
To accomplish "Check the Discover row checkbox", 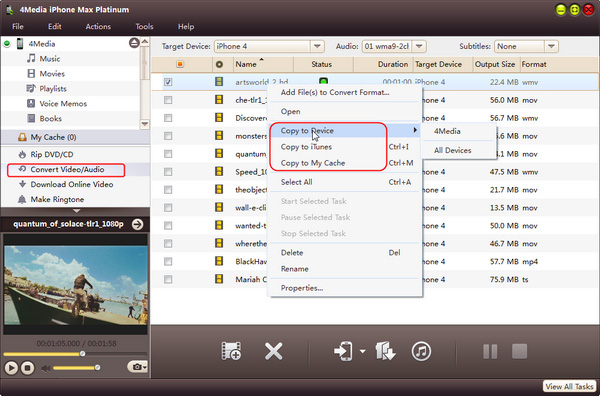I will [168, 118].
